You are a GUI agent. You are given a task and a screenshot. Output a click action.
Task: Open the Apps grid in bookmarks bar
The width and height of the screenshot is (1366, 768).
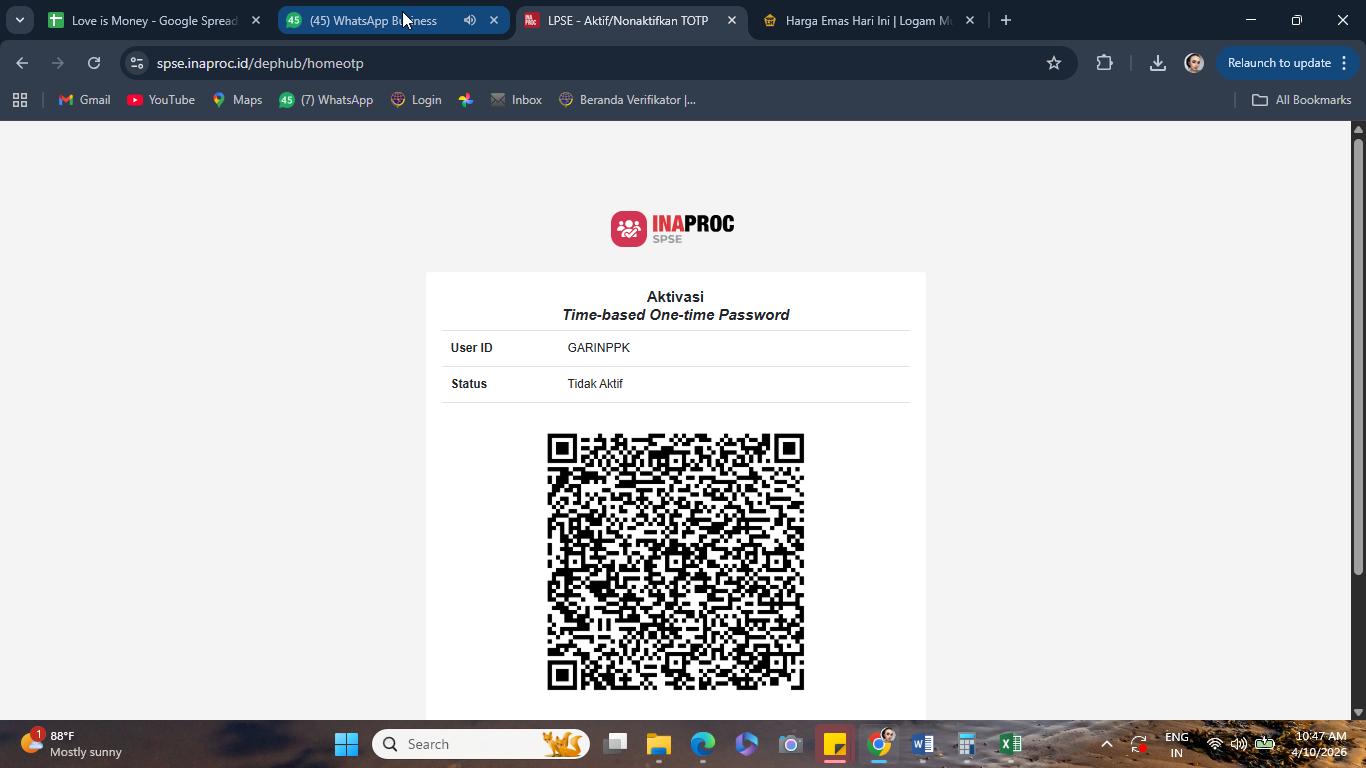pyautogui.click(x=20, y=100)
